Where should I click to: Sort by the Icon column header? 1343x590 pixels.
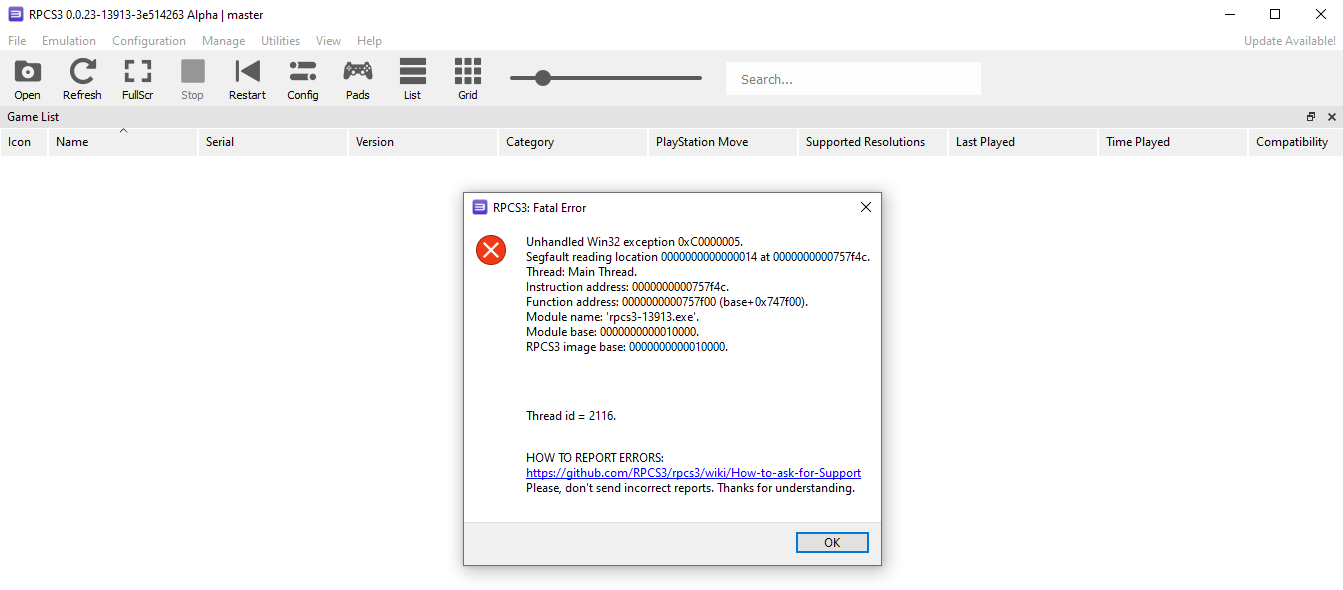pyautogui.click(x=24, y=142)
